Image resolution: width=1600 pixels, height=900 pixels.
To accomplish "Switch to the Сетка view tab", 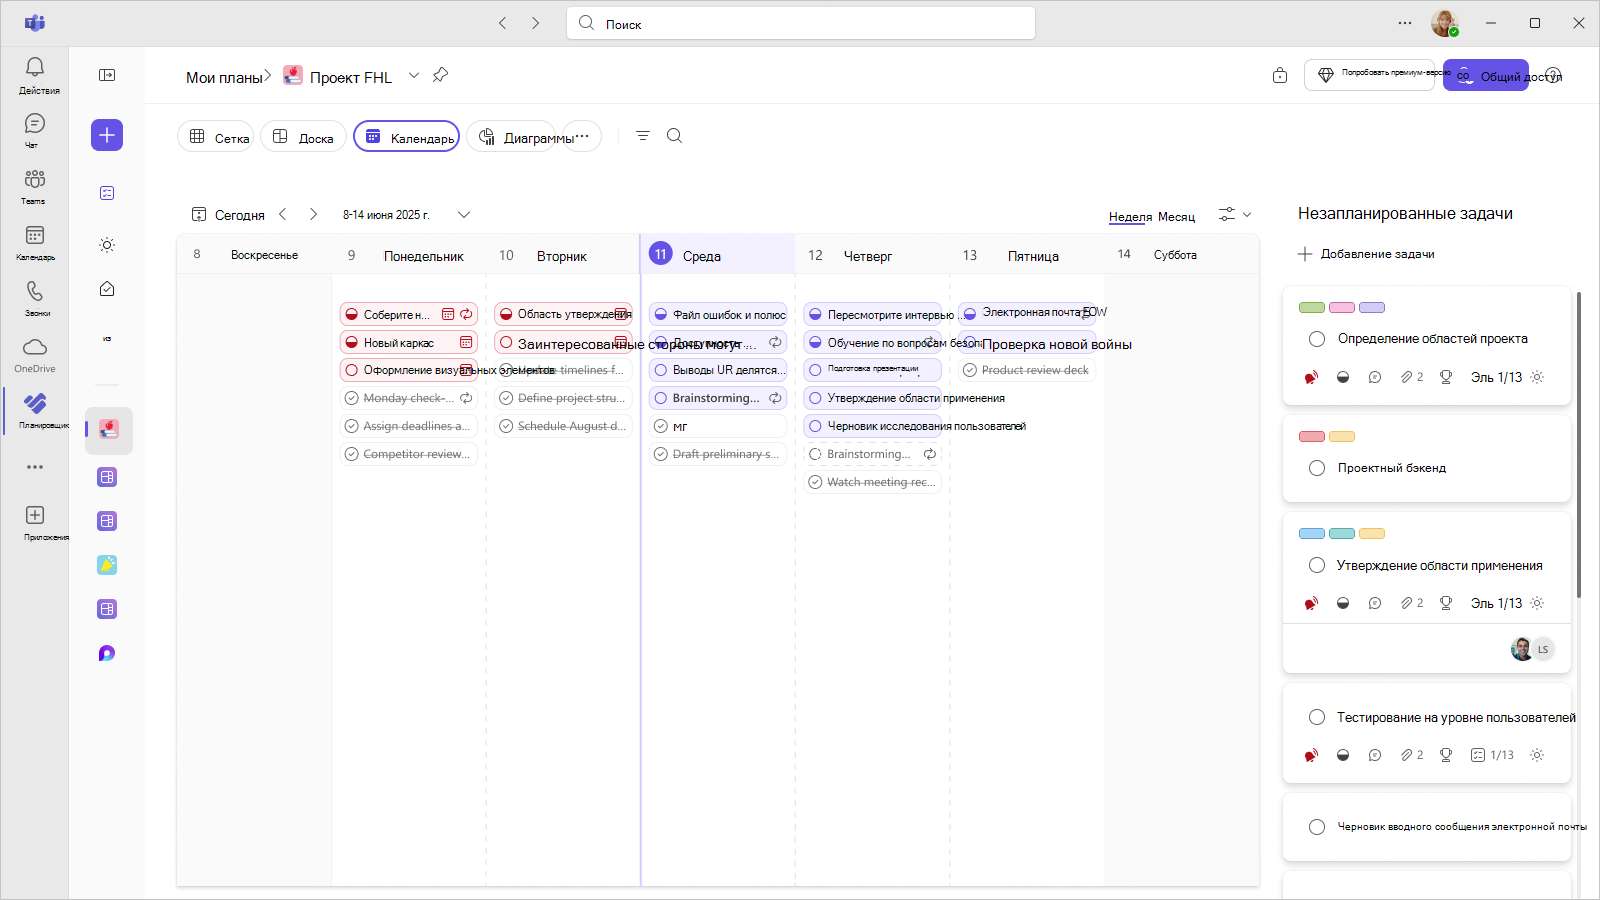I will (x=216, y=137).
